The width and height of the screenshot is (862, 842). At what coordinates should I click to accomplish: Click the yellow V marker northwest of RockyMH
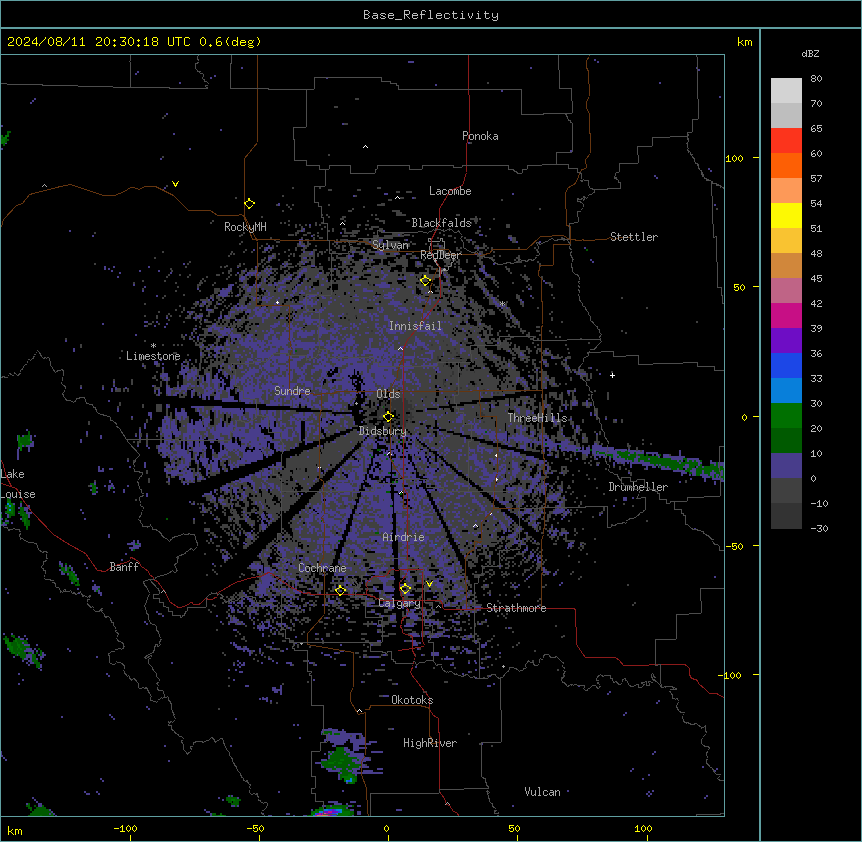[175, 184]
